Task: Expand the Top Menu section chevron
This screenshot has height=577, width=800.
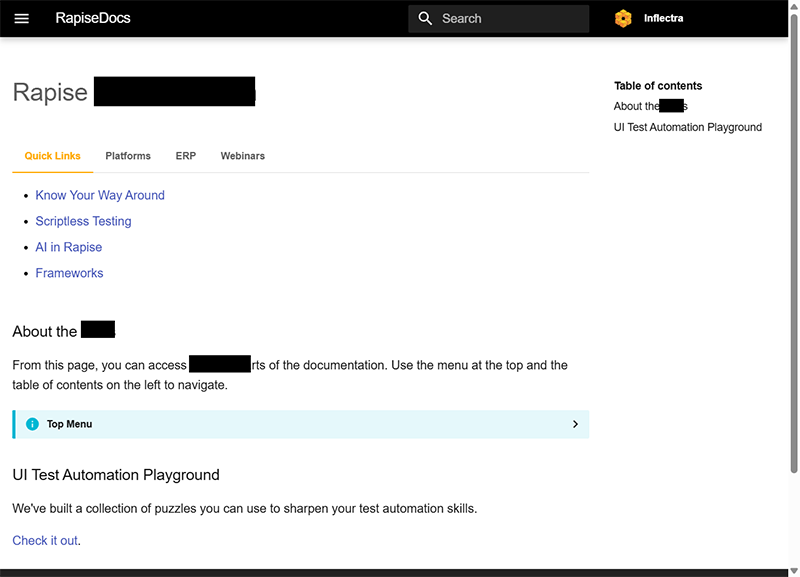Action: [x=575, y=424]
